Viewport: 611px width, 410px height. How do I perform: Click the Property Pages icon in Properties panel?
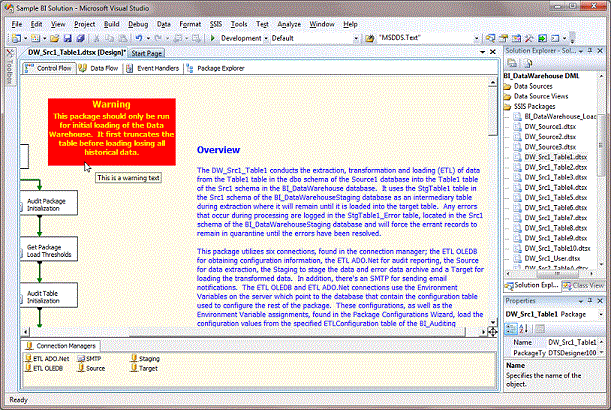(x=540, y=329)
